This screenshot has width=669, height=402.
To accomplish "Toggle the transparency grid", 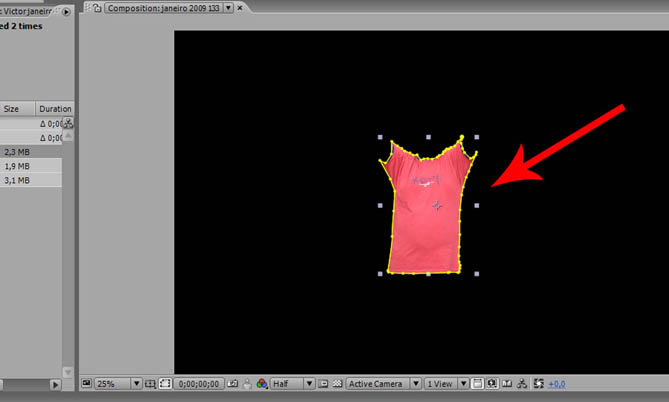I will 338,383.
